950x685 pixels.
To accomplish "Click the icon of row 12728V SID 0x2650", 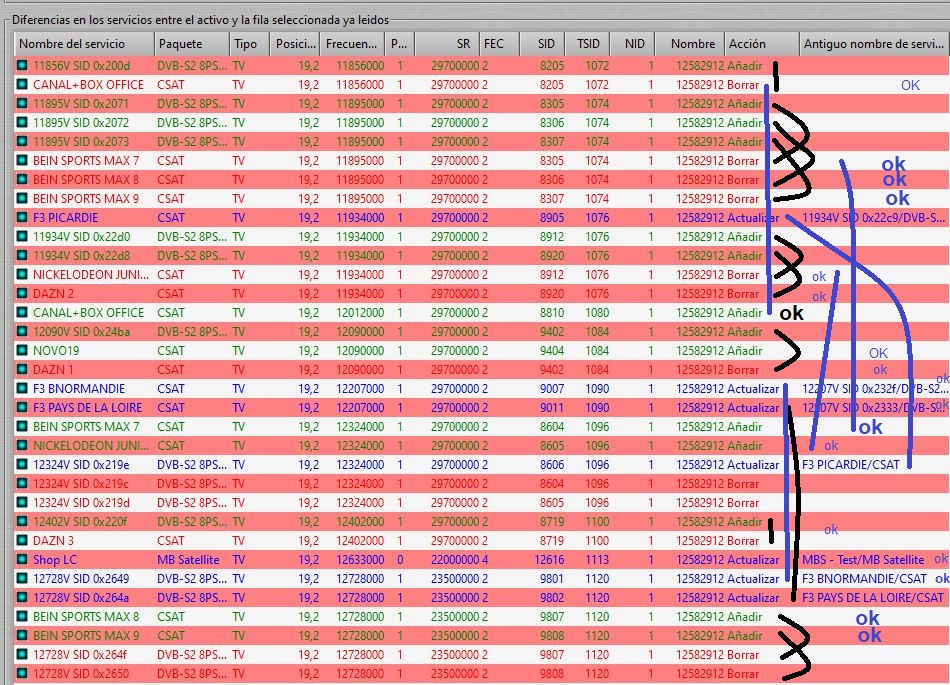I will tap(22, 673).
